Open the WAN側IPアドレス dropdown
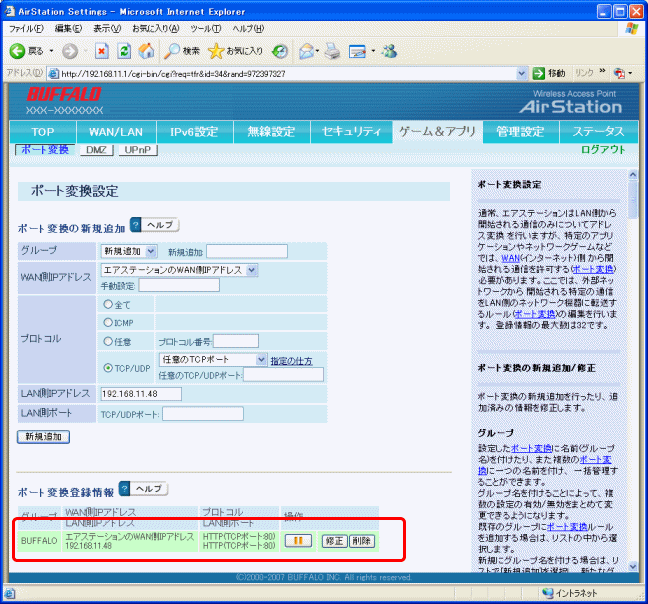This screenshot has height=604, width=648. [x=179, y=270]
